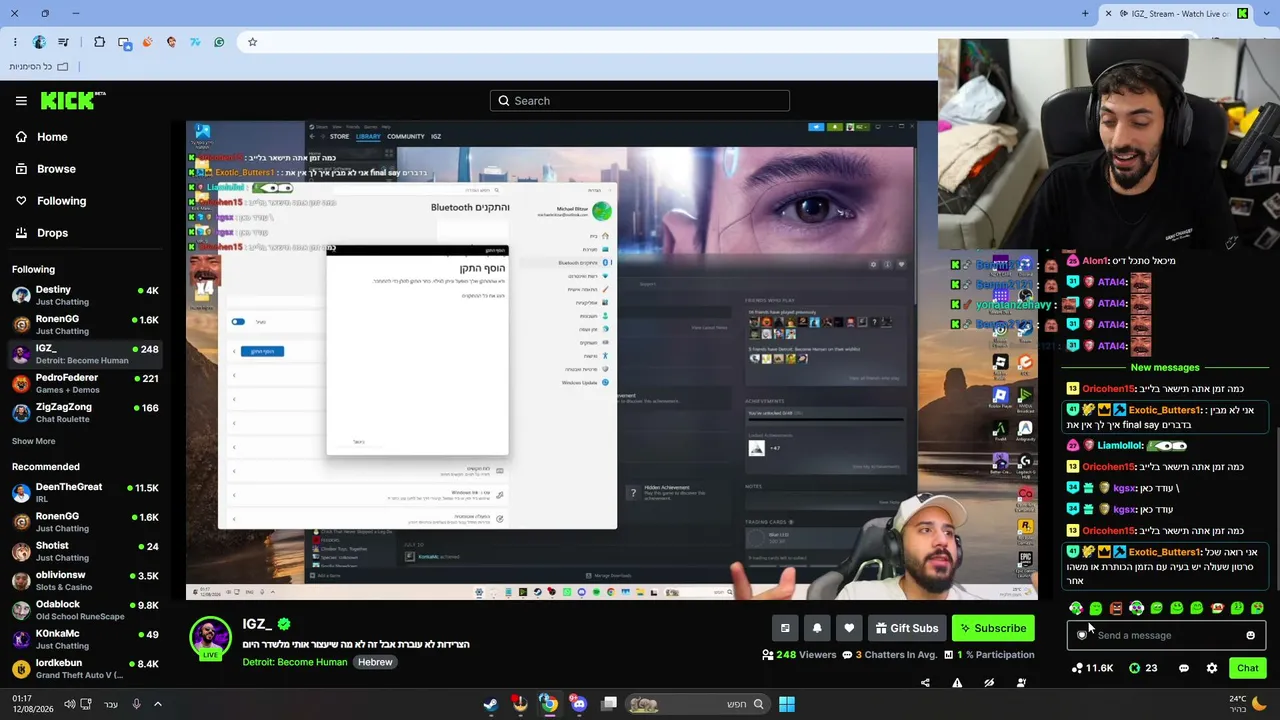Open K0nkaMc recommended channel
The width and height of the screenshot is (1280, 720).
[85, 639]
